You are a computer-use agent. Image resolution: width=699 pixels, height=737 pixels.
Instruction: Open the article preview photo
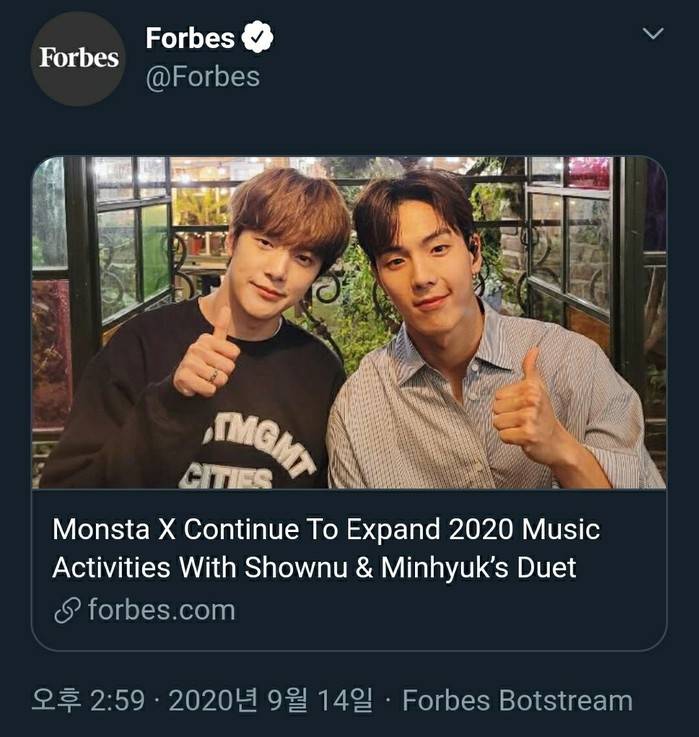pos(349,322)
